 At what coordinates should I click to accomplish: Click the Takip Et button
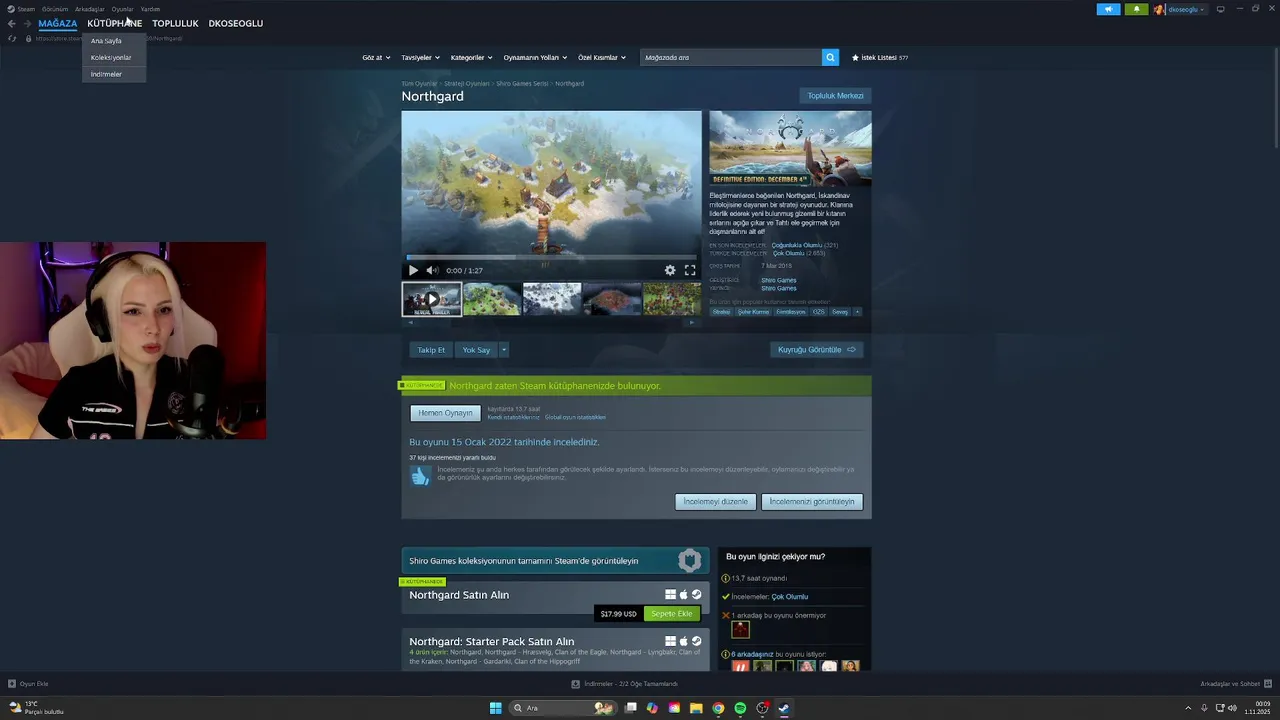431,350
